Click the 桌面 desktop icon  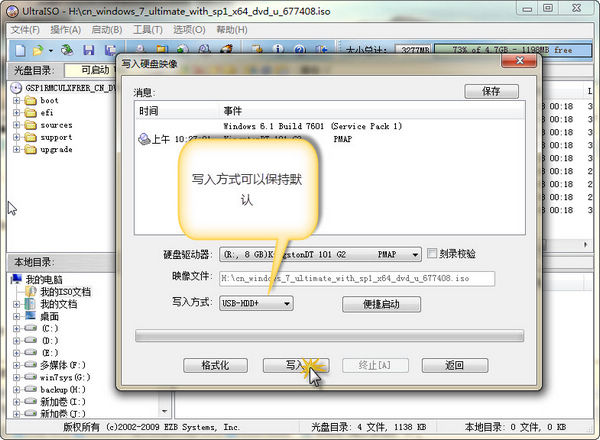(x=30, y=316)
